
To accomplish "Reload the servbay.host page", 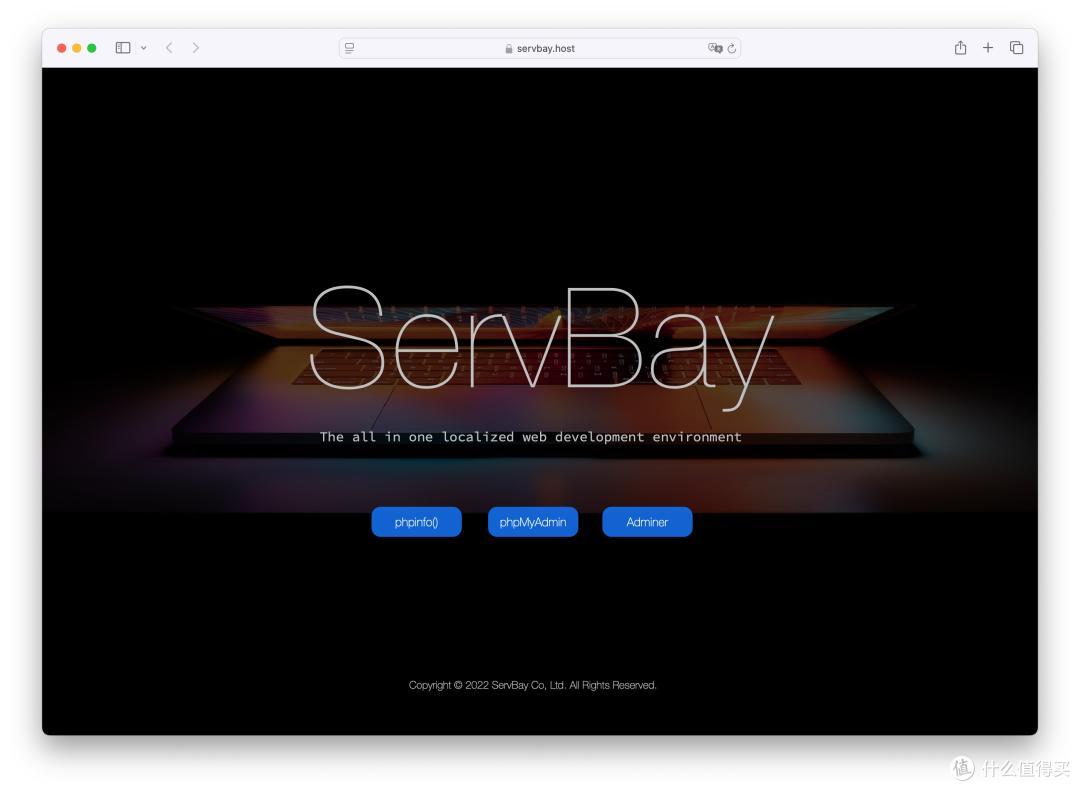I will click(x=733, y=47).
